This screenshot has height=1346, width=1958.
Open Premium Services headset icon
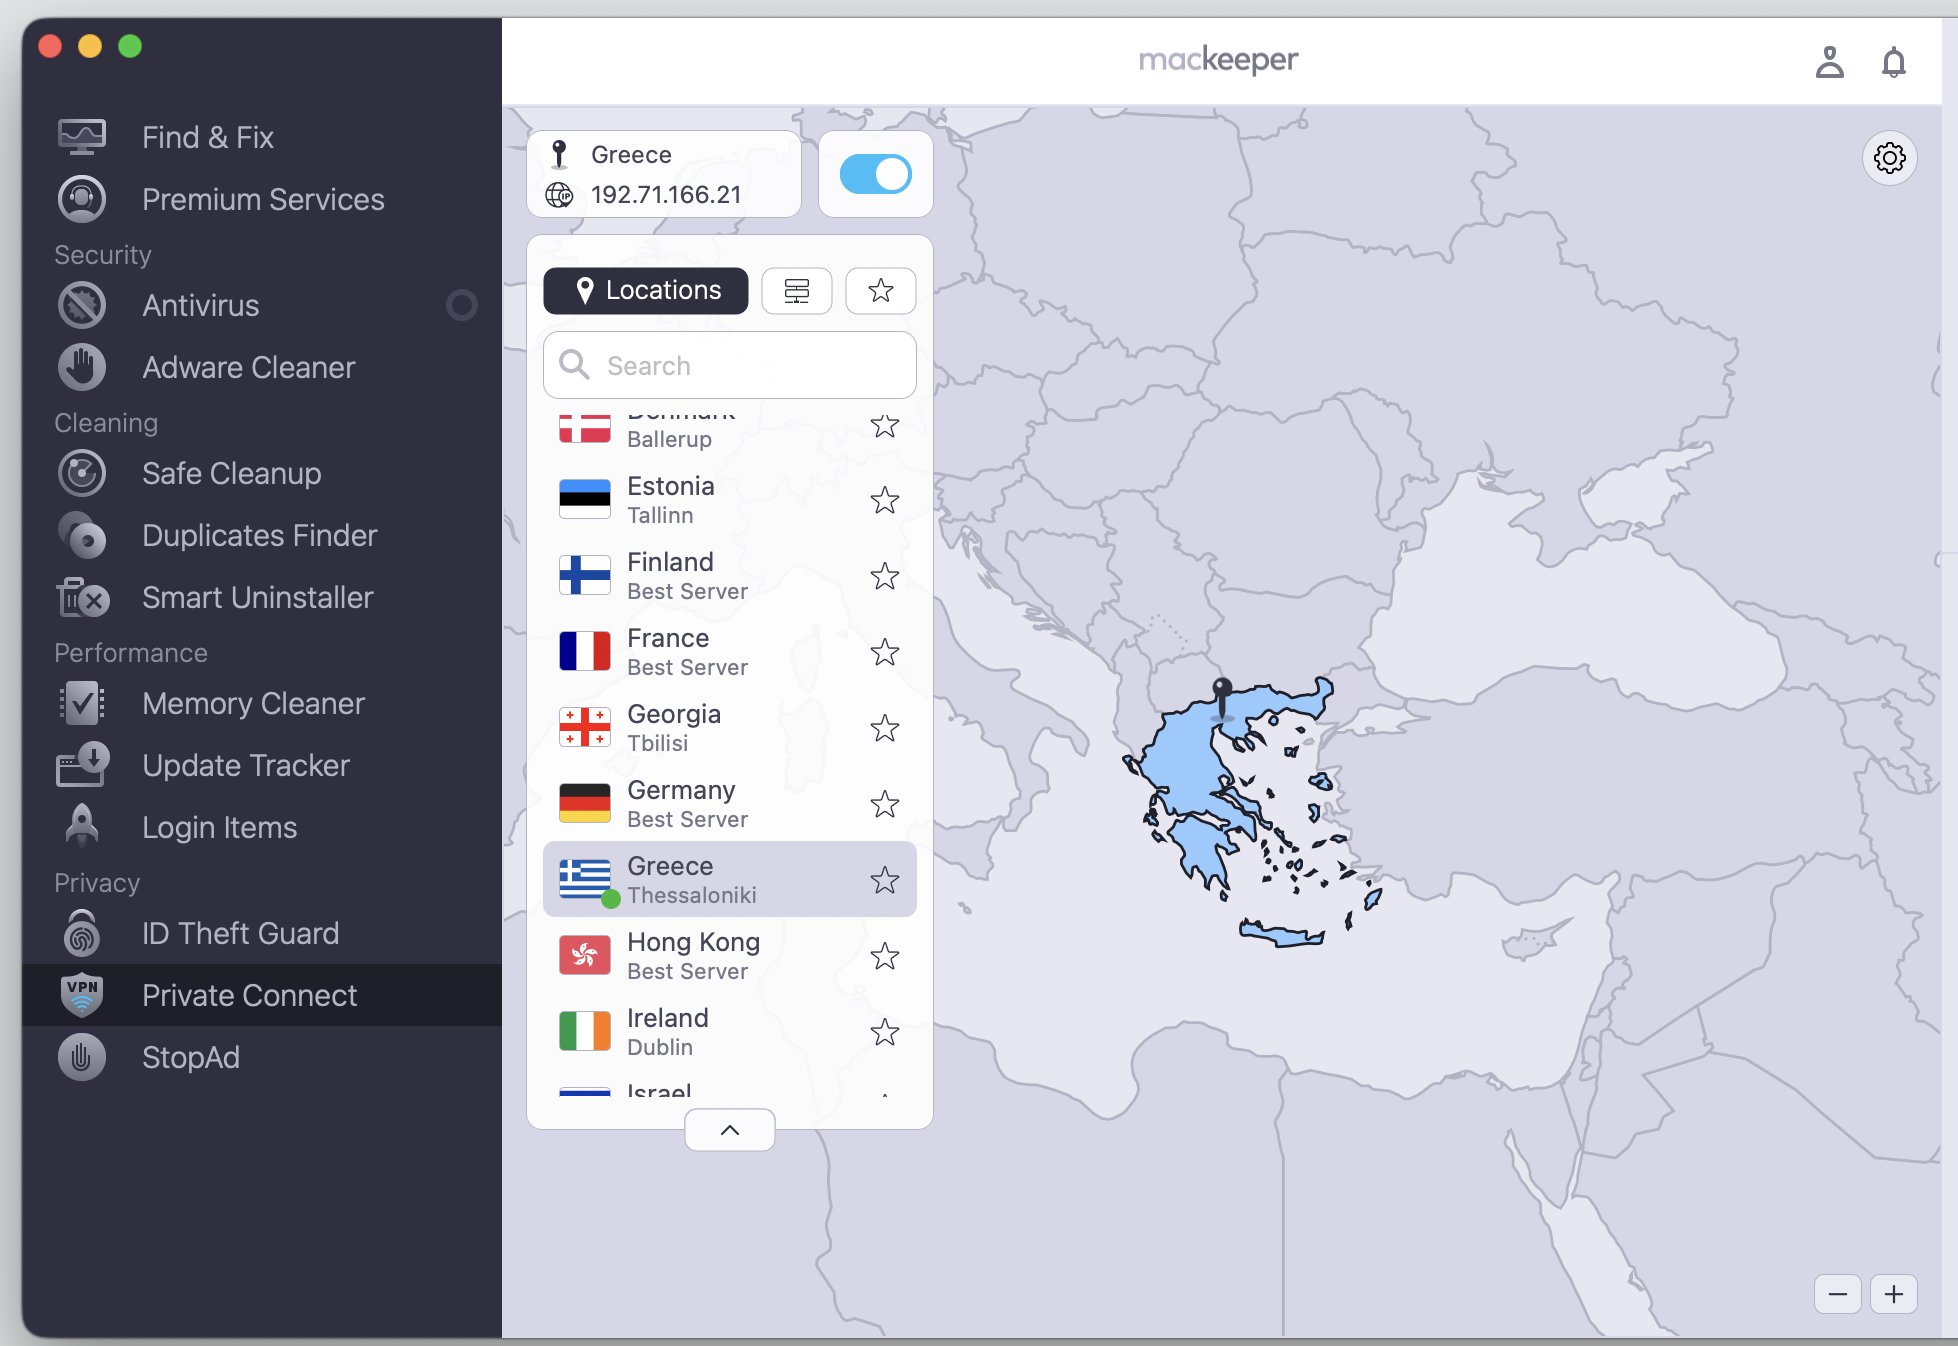(x=82, y=199)
